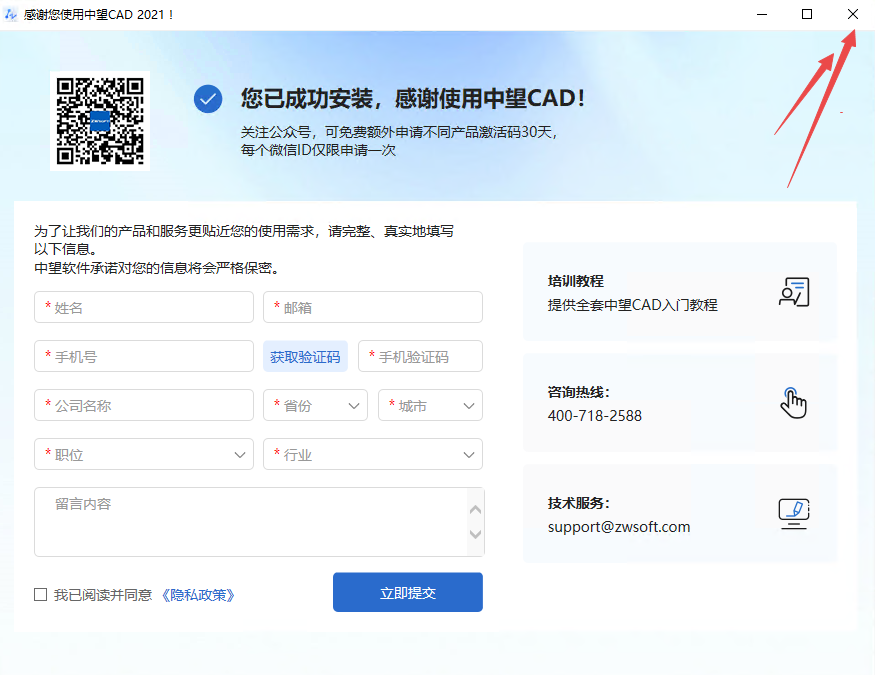875x675 pixels.
Task: Close the ZWCAD 2021 thank-you window
Action: click(x=852, y=14)
